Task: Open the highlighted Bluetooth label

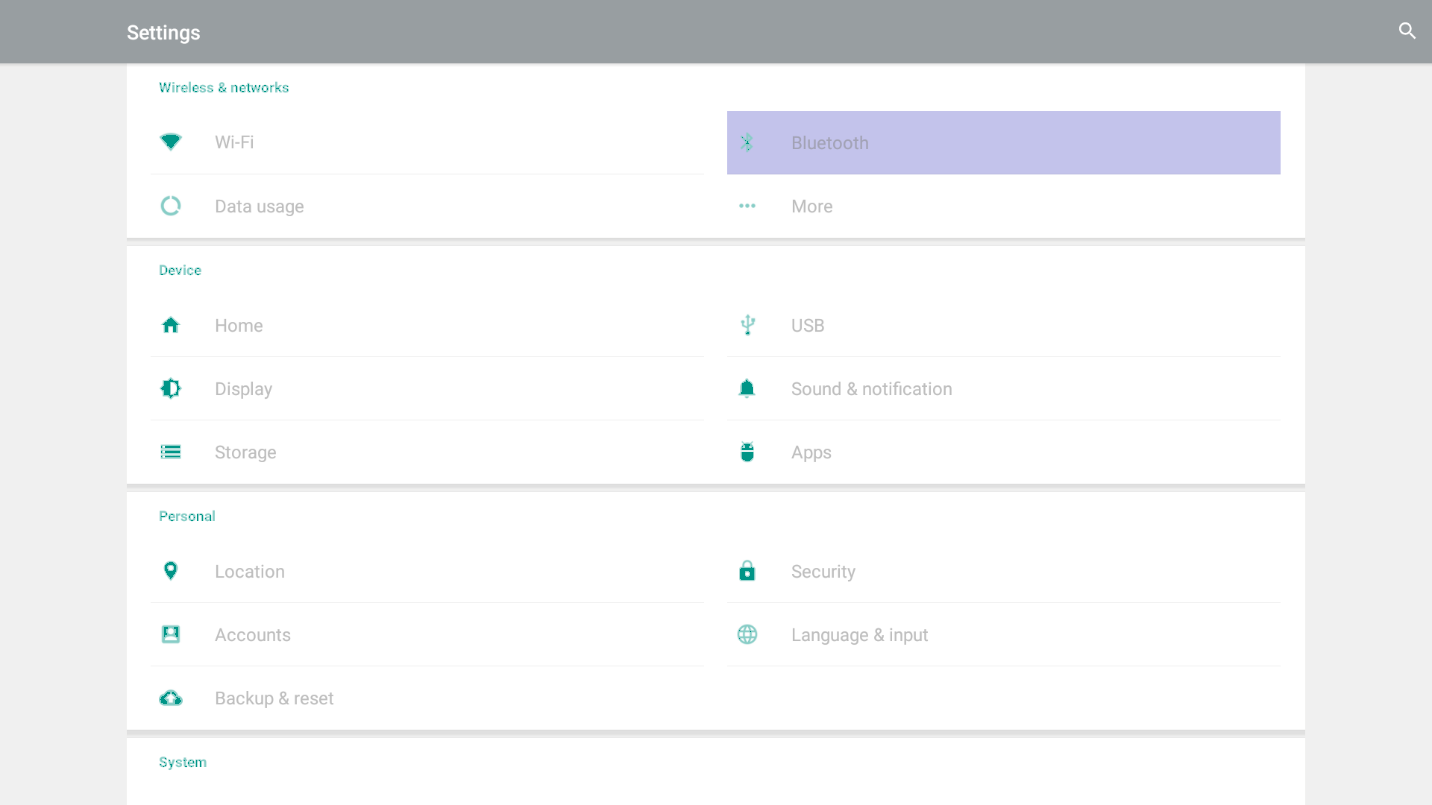Action: tap(830, 143)
